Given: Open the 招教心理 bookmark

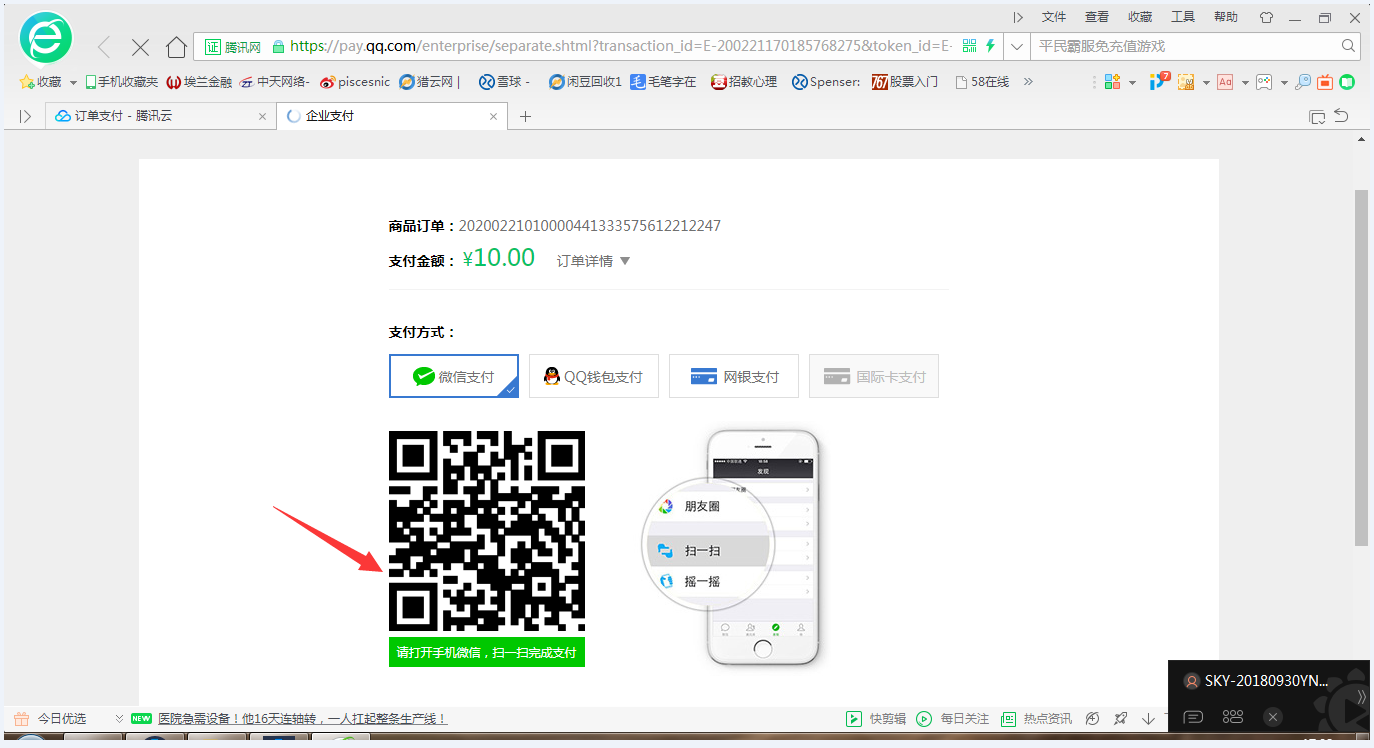Looking at the screenshot, I should pos(744,82).
